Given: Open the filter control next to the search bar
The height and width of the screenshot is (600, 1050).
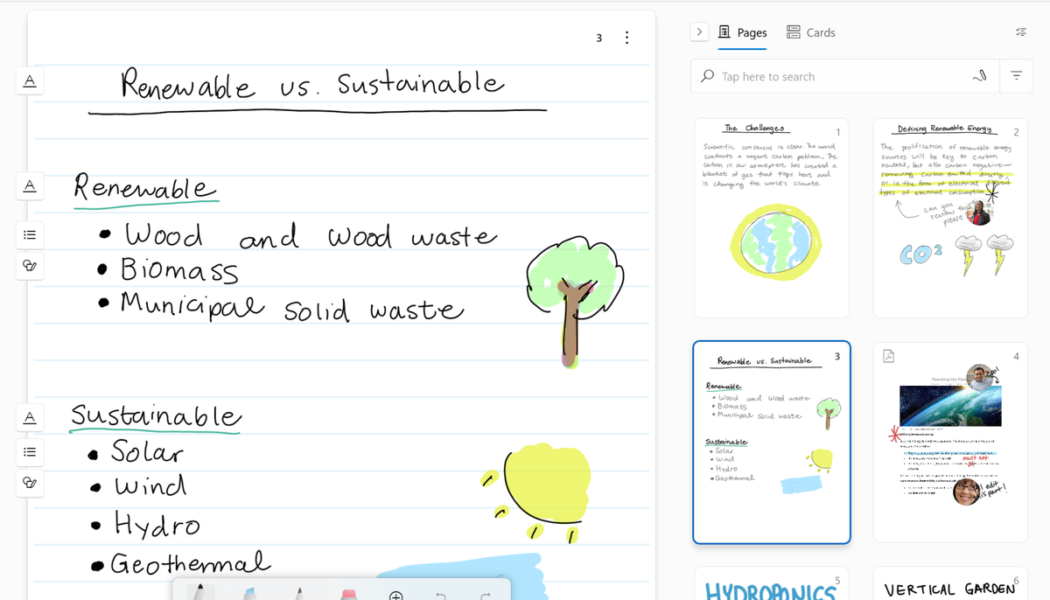Looking at the screenshot, I should click(1016, 76).
